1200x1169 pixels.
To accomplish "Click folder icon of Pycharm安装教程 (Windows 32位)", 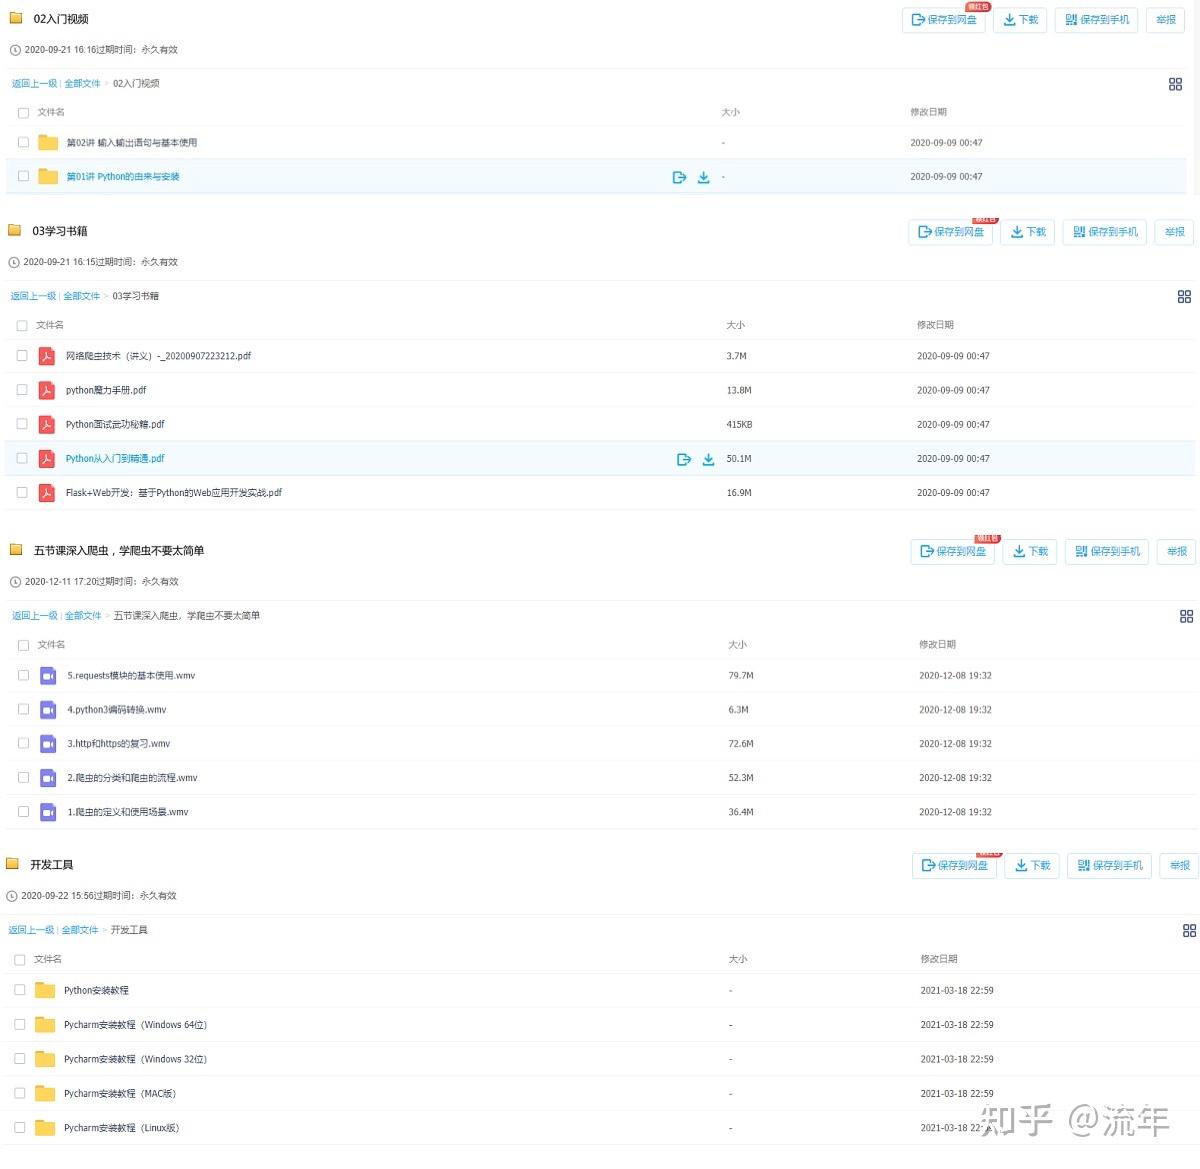I will [45, 1059].
